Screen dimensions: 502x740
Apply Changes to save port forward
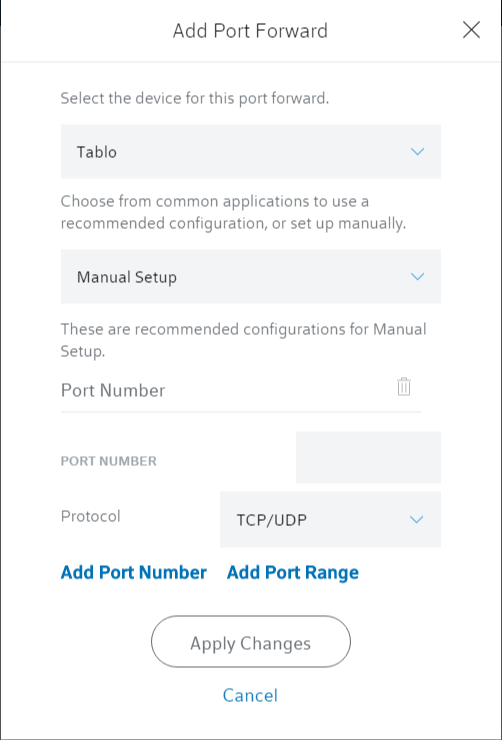click(251, 641)
